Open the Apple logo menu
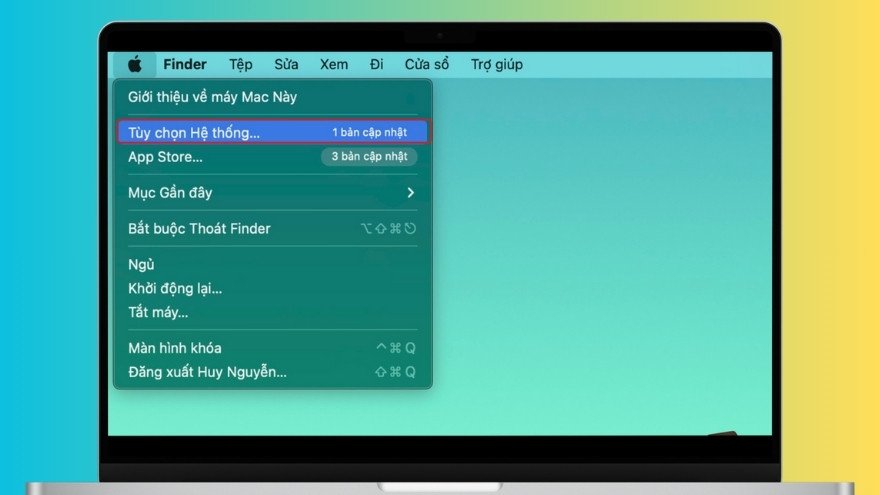This screenshot has width=880, height=495. (x=135, y=65)
